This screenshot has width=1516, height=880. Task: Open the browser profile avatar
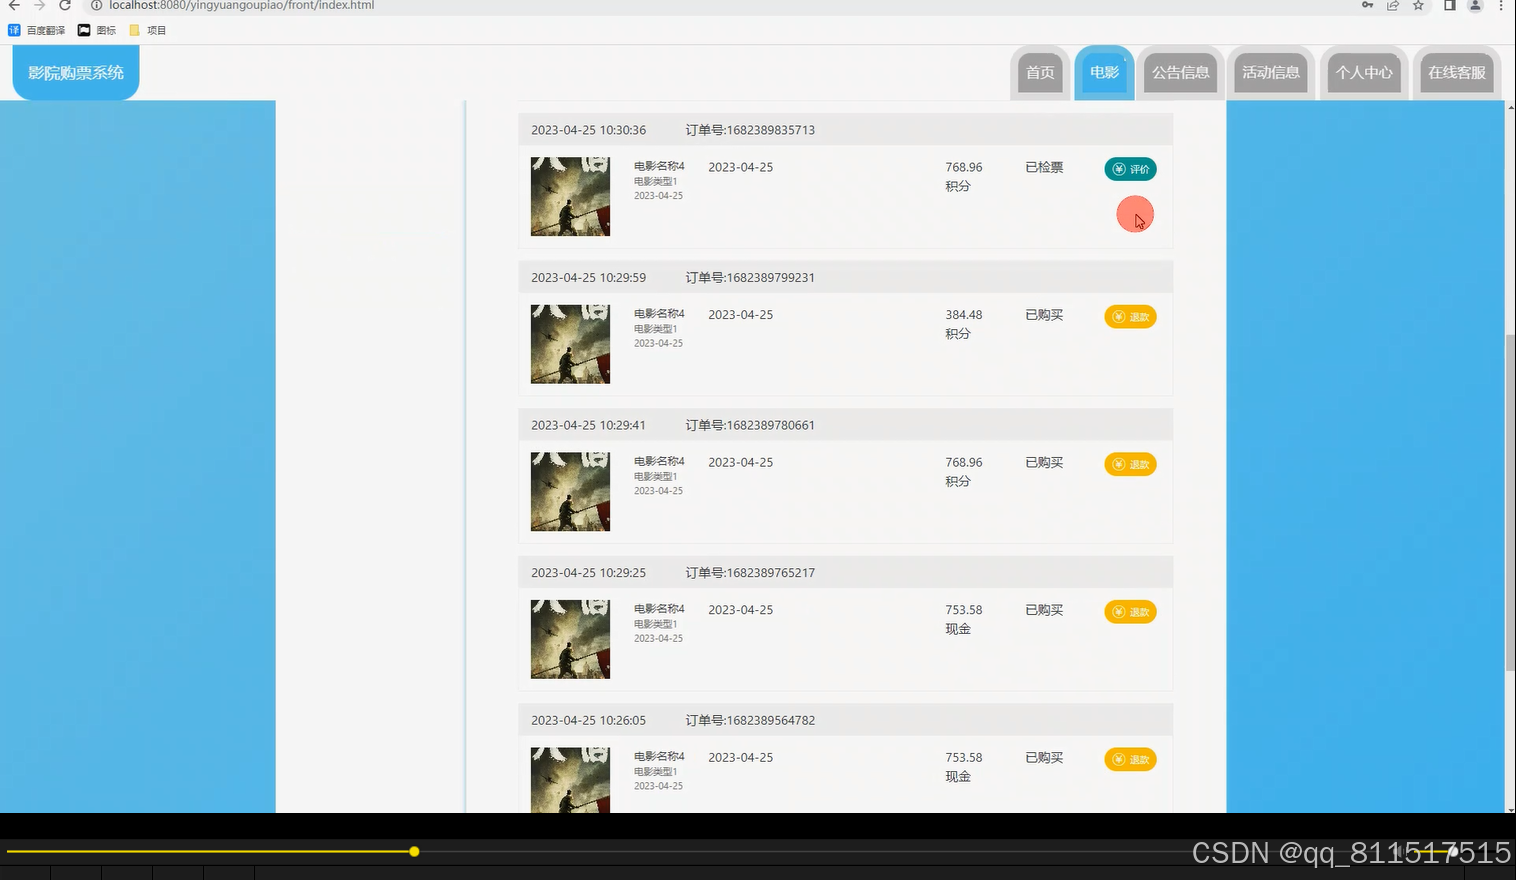coord(1475,5)
